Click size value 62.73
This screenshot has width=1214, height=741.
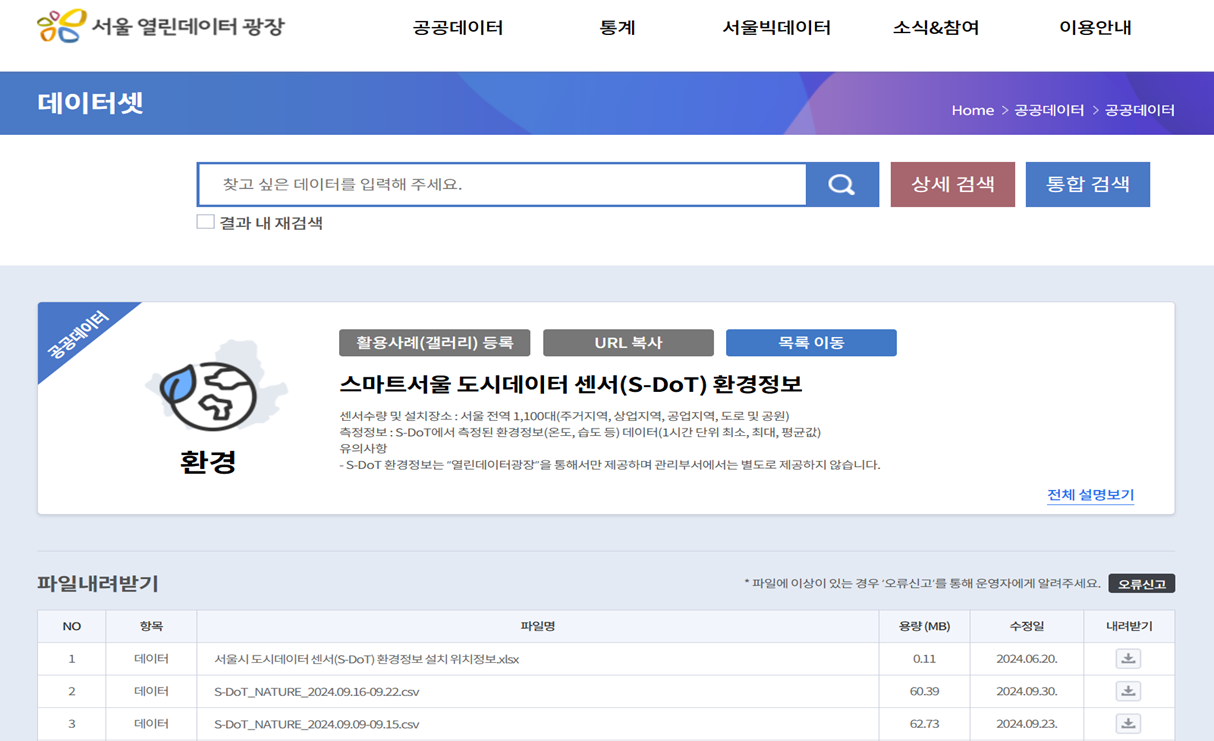coord(924,724)
